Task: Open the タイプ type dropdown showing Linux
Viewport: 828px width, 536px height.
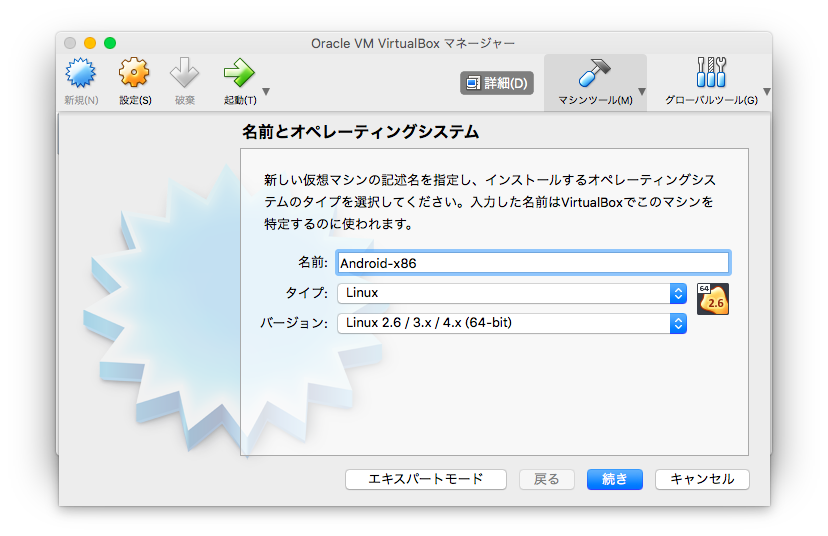Action: coord(512,293)
